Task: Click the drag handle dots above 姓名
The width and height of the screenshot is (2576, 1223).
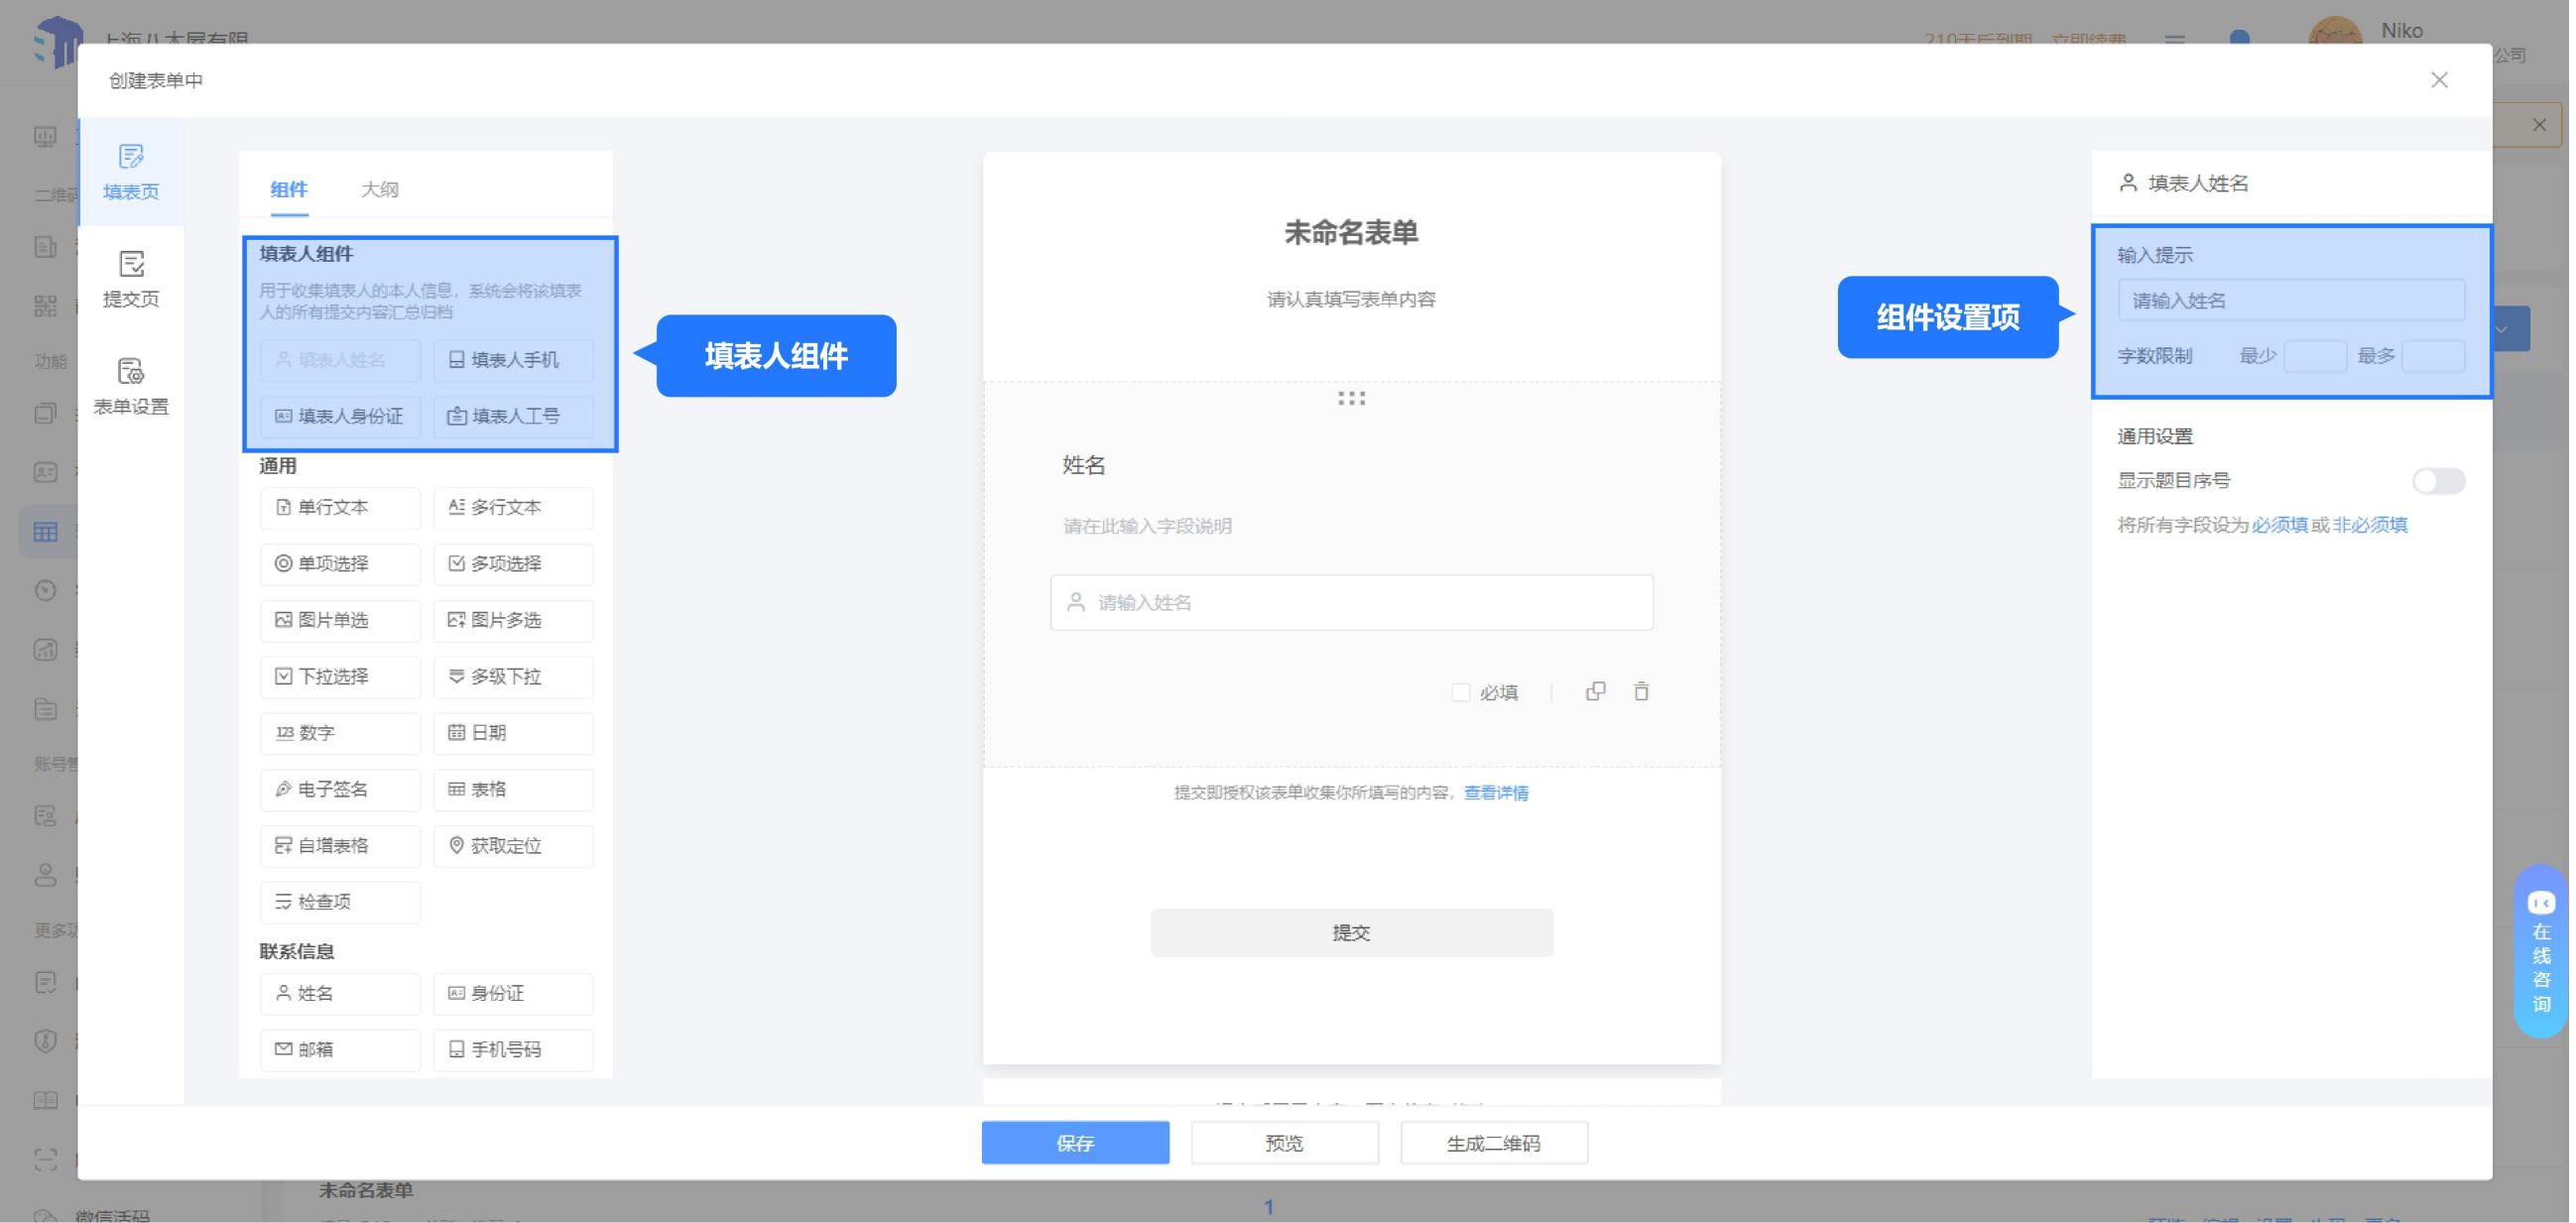Action: [x=1353, y=399]
